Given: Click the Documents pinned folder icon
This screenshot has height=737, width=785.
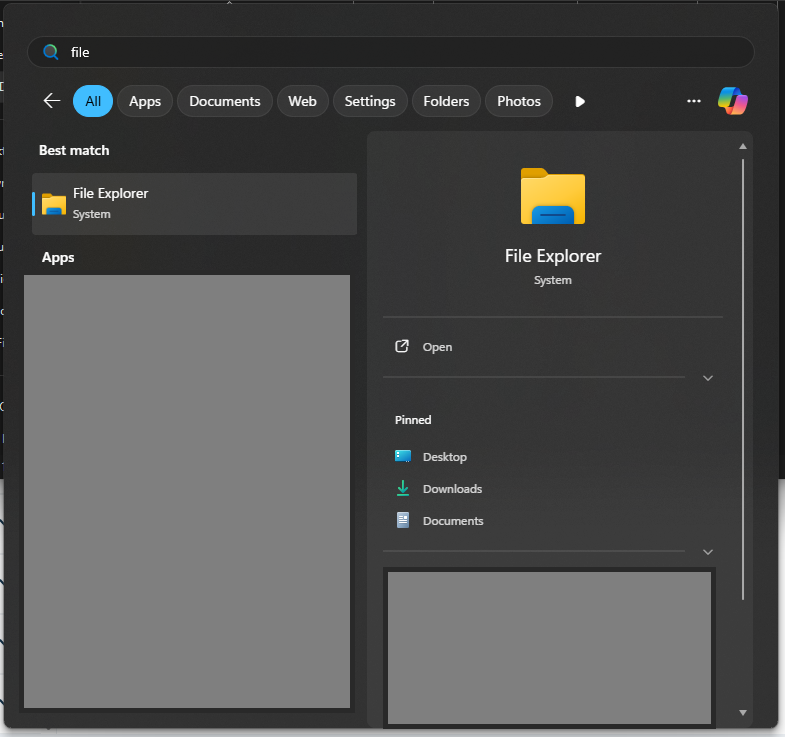Looking at the screenshot, I should point(403,520).
